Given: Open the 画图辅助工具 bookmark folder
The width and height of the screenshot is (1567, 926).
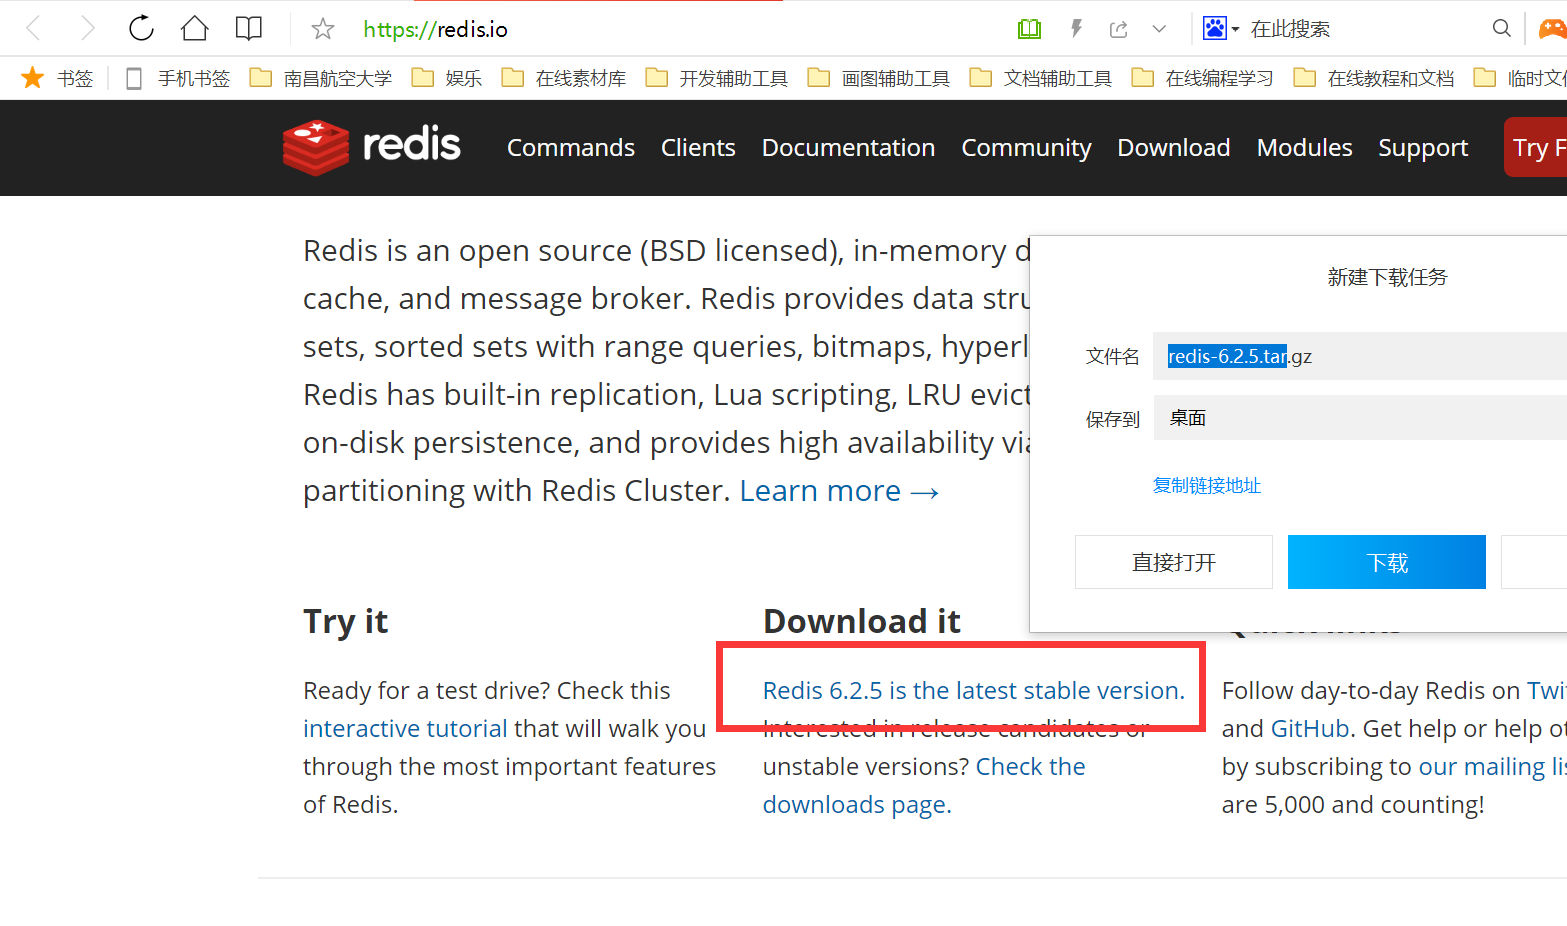Looking at the screenshot, I should pyautogui.click(x=879, y=78).
